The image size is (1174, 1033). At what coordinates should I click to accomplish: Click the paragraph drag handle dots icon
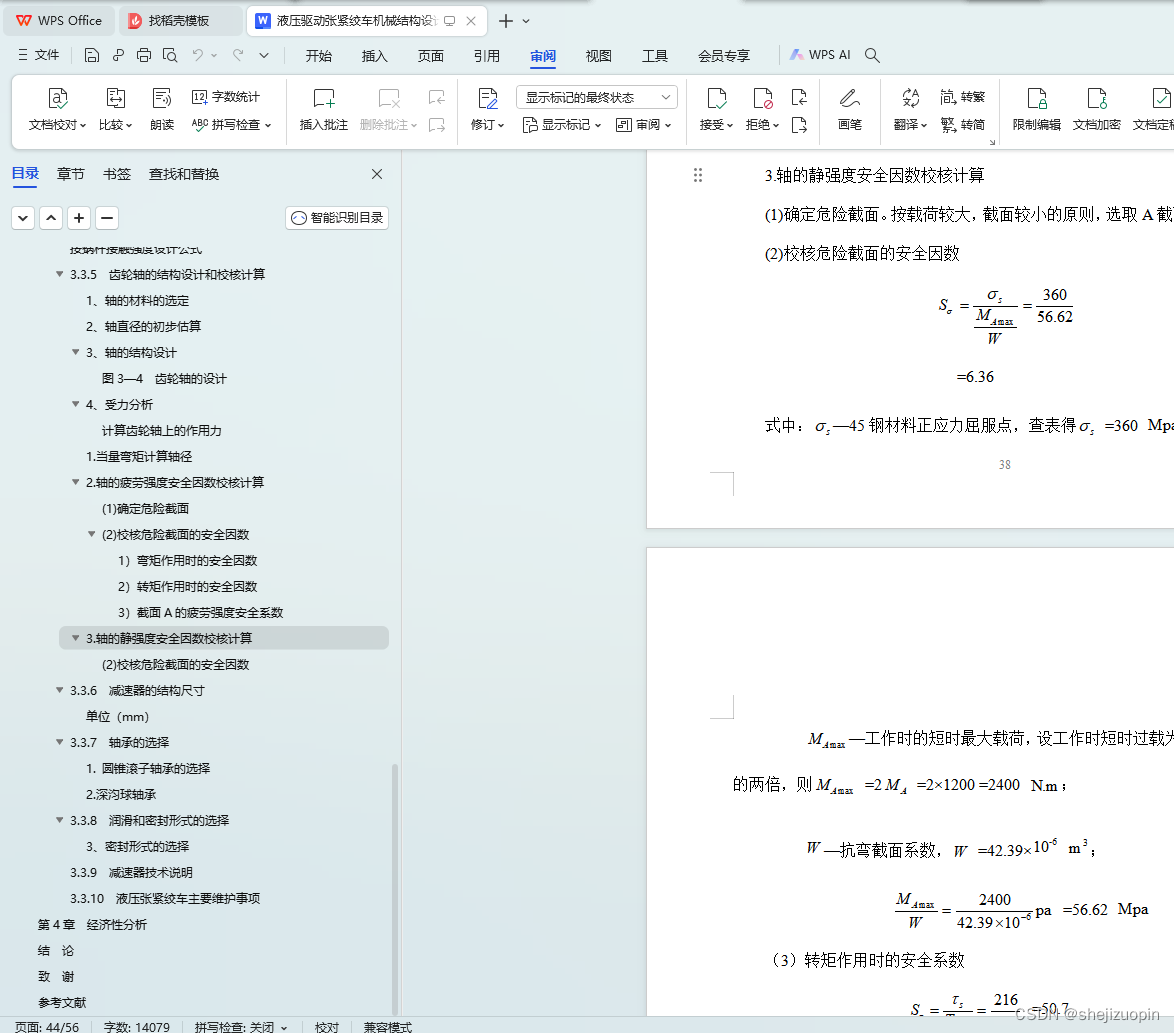coord(698,175)
